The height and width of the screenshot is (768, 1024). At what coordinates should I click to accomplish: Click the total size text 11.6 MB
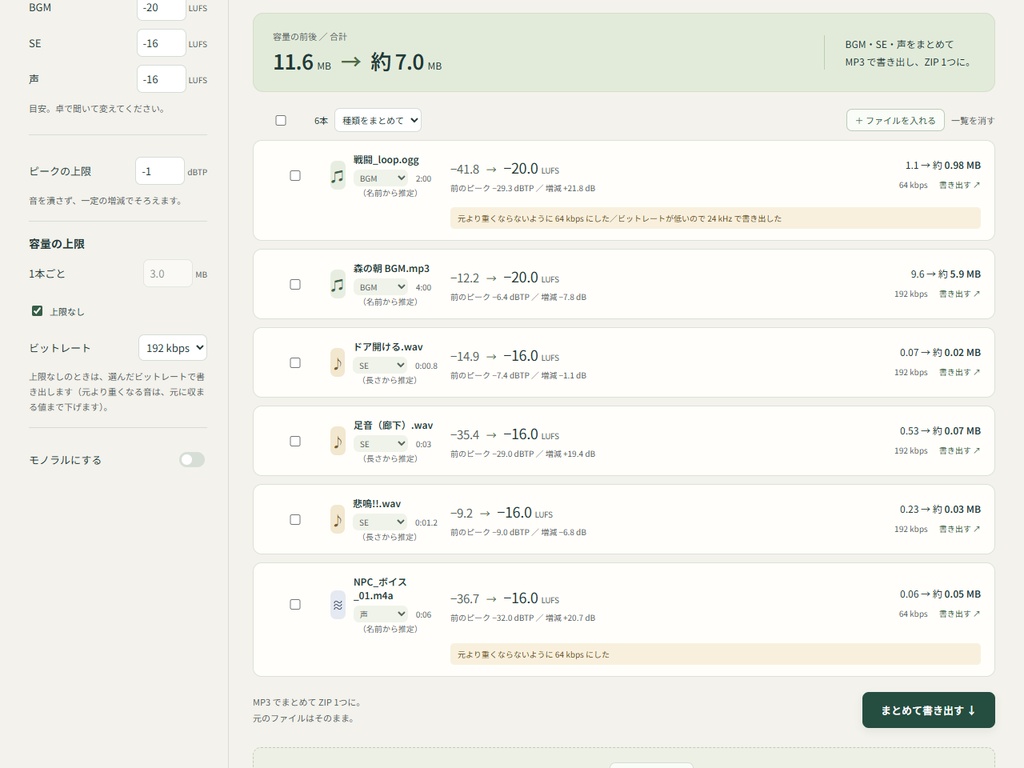point(302,63)
